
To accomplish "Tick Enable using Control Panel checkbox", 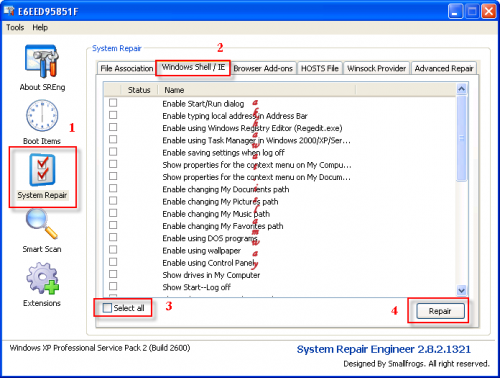I will (113, 262).
